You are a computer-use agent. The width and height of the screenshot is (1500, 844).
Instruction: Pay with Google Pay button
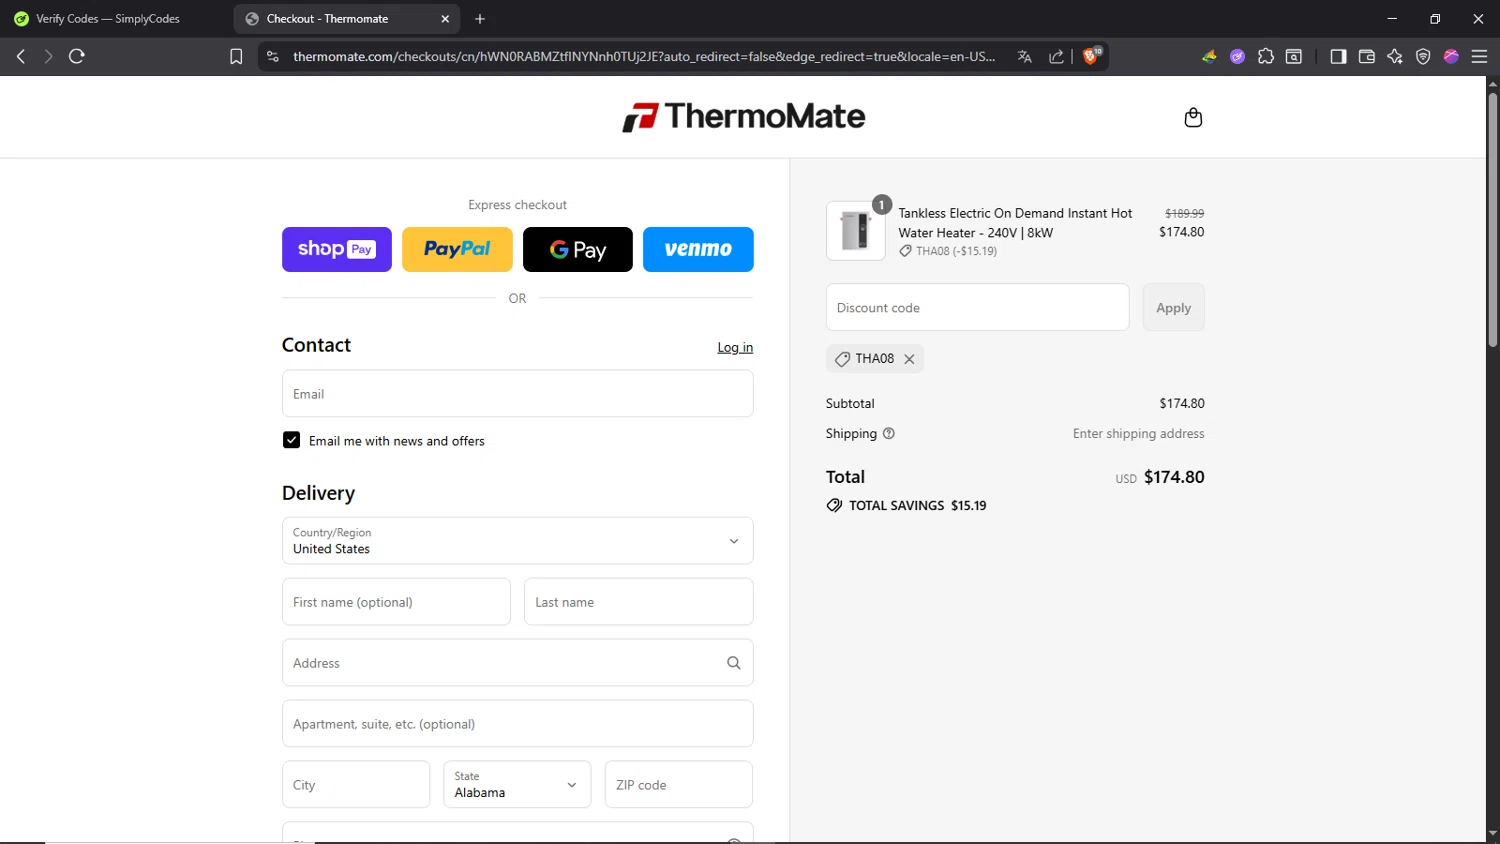[x=578, y=249]
